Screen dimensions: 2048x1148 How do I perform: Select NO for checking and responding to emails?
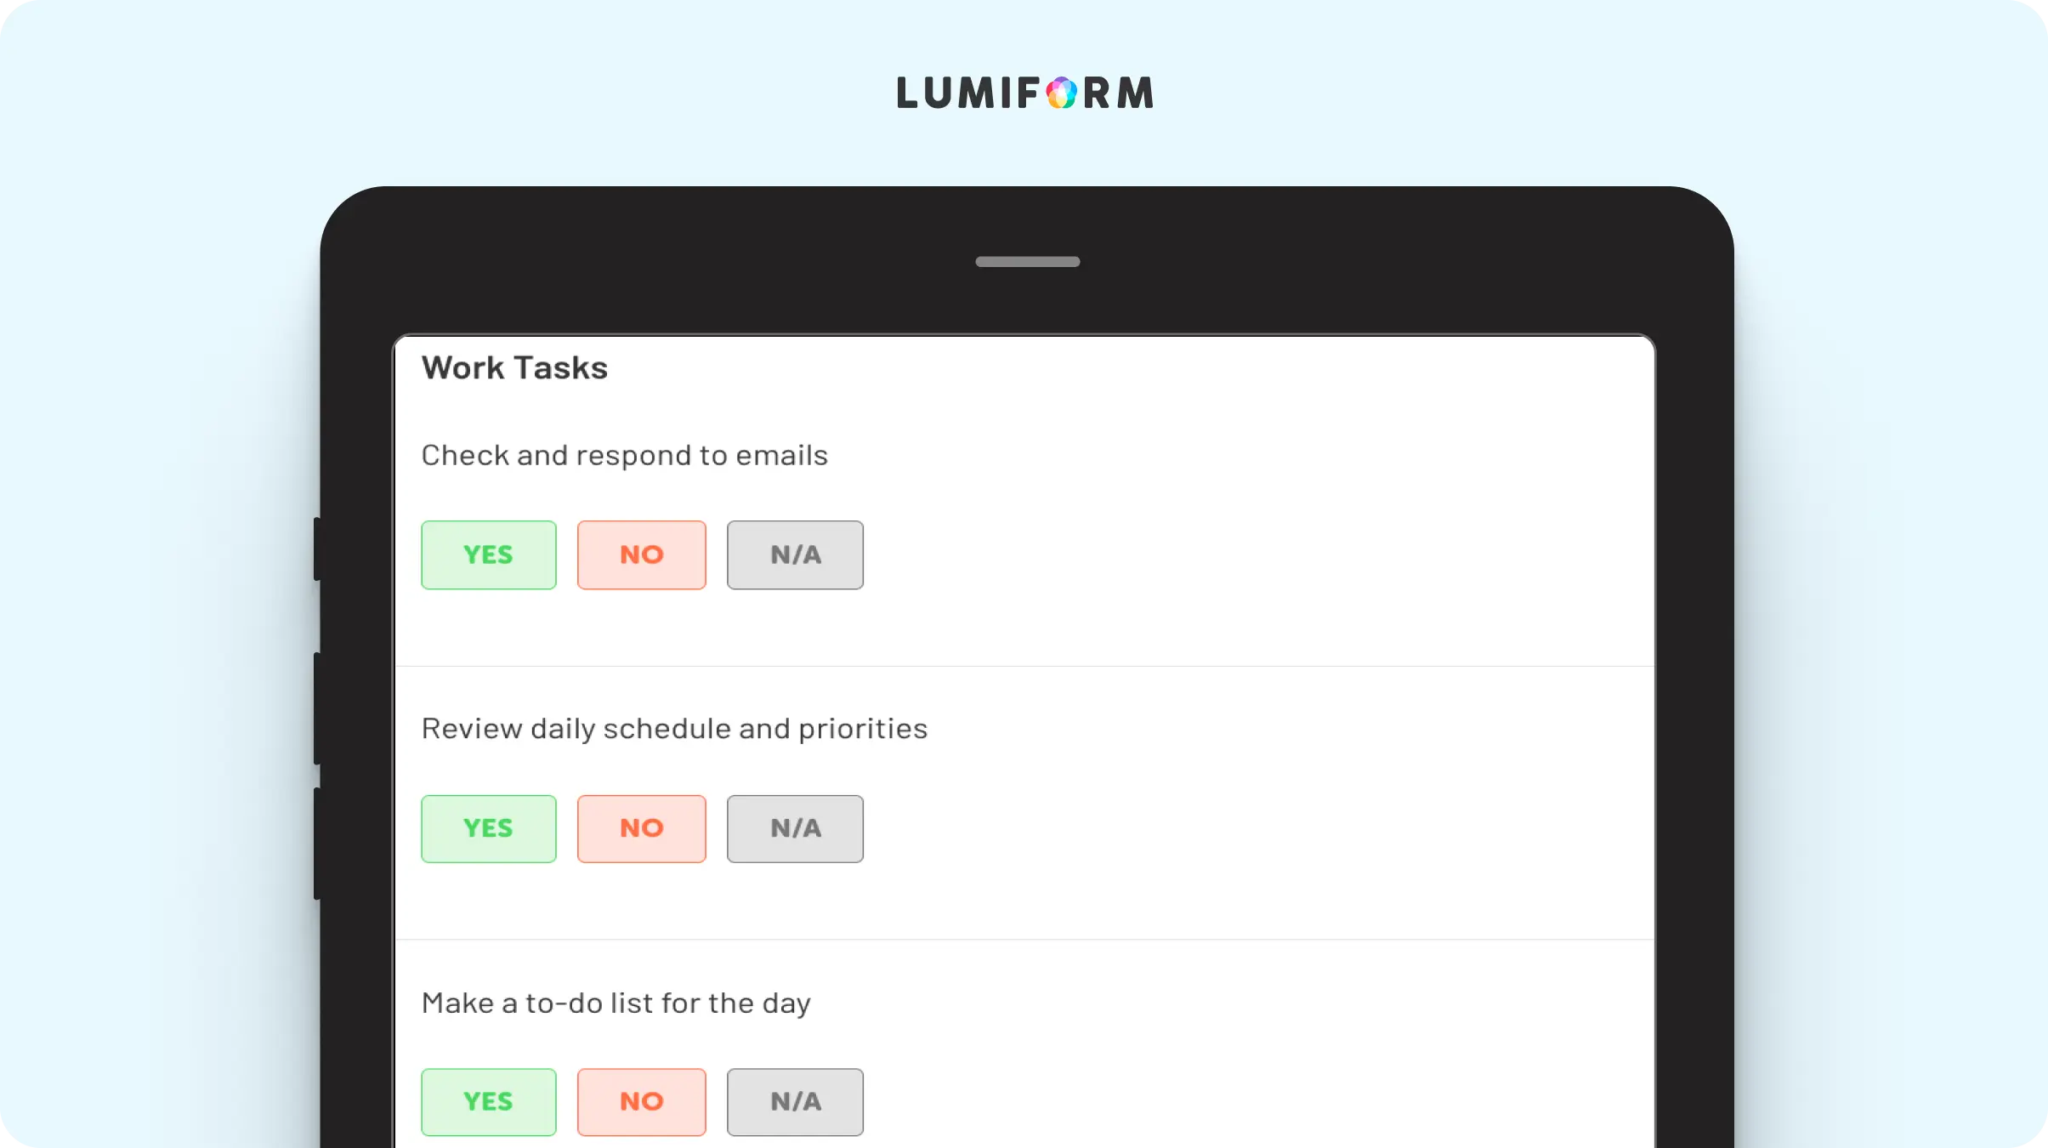(641, 555)
